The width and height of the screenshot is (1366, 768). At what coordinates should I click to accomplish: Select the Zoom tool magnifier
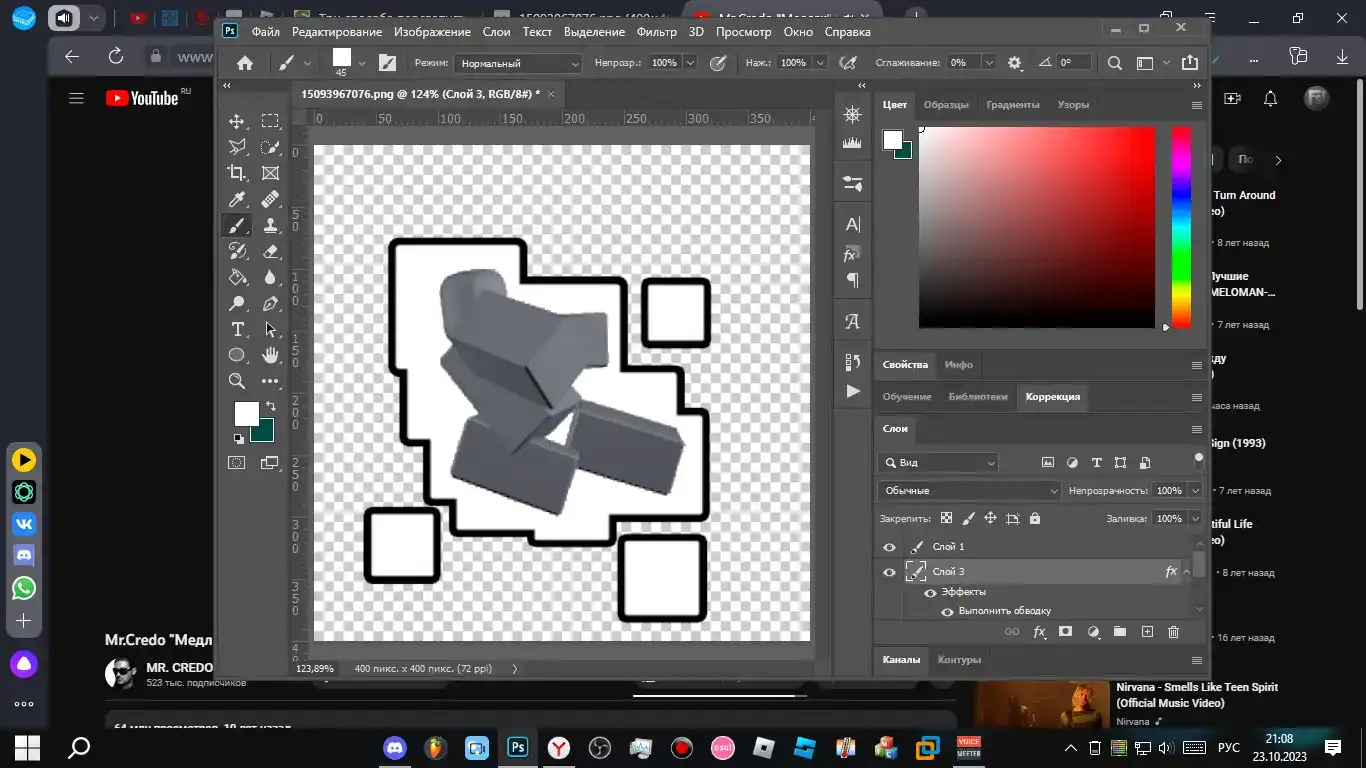[x=237, y=381]
